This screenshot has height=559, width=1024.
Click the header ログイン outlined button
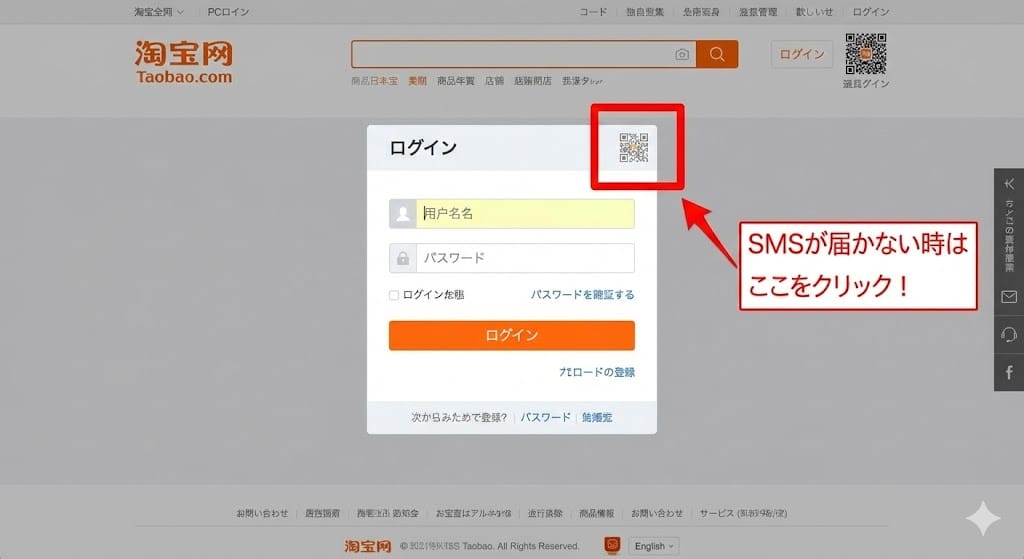tap(802, 54)
